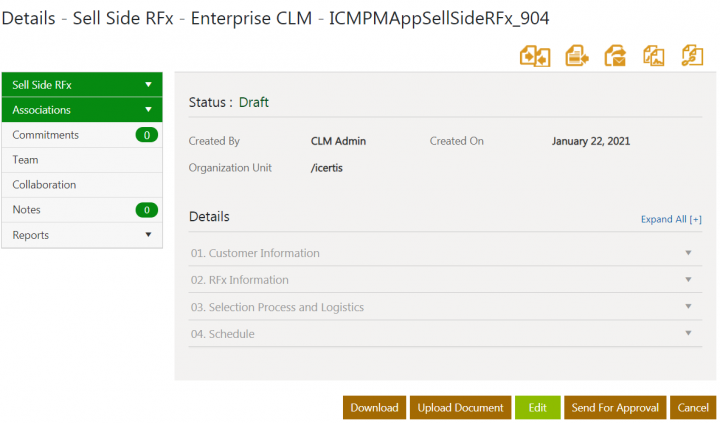
Task: Open the Team sidebar item
Action: pos(26,160)
